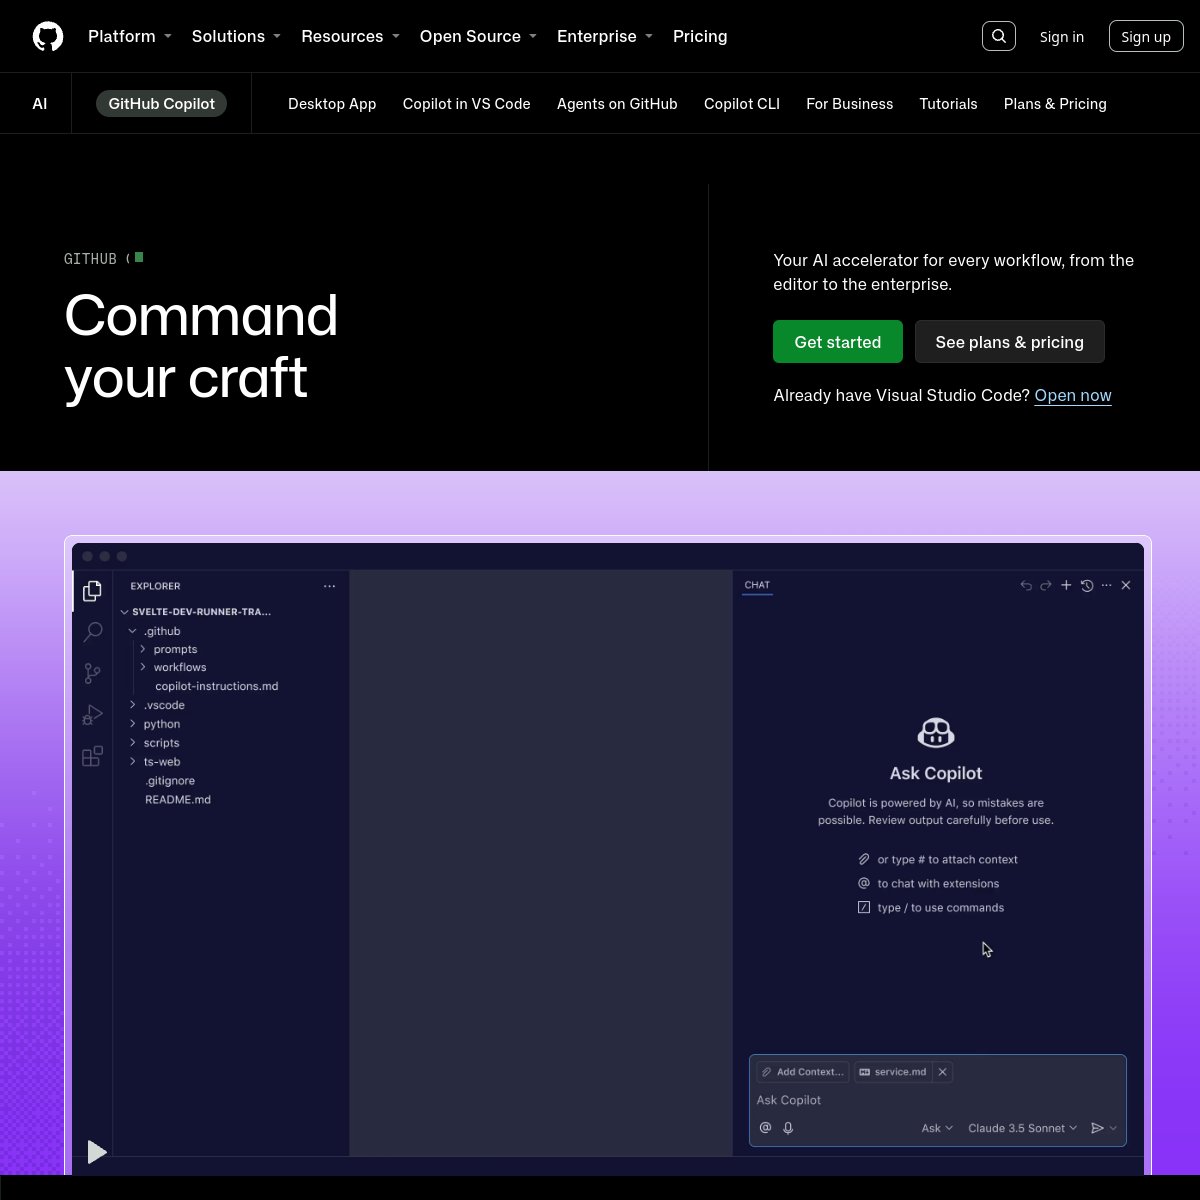Expand the .vscode folder
The height and width of the screenshot is (1200, 1200).
tap(132, 705)
